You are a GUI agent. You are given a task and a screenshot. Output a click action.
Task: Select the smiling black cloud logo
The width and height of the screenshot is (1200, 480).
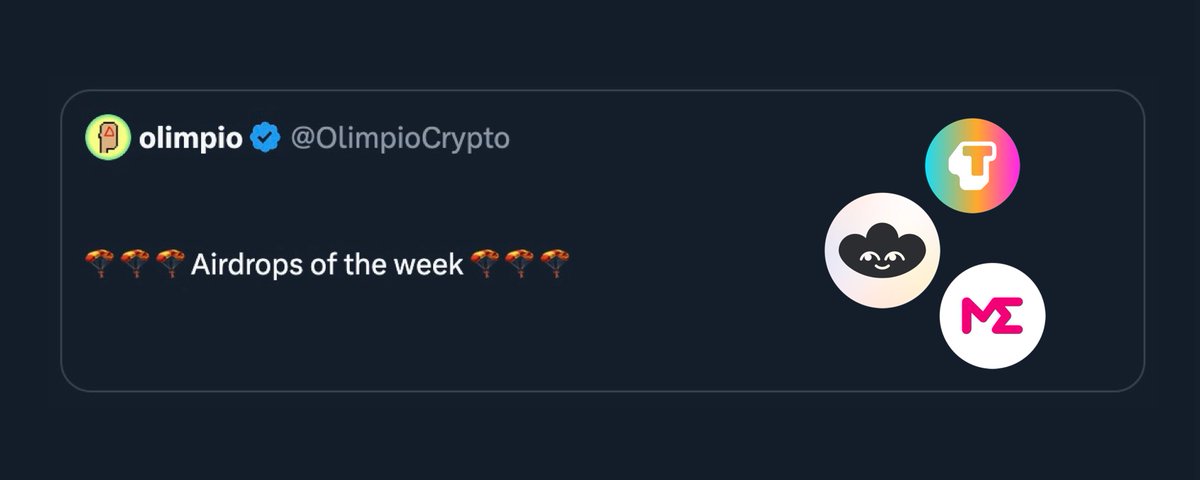coord(882,250)
